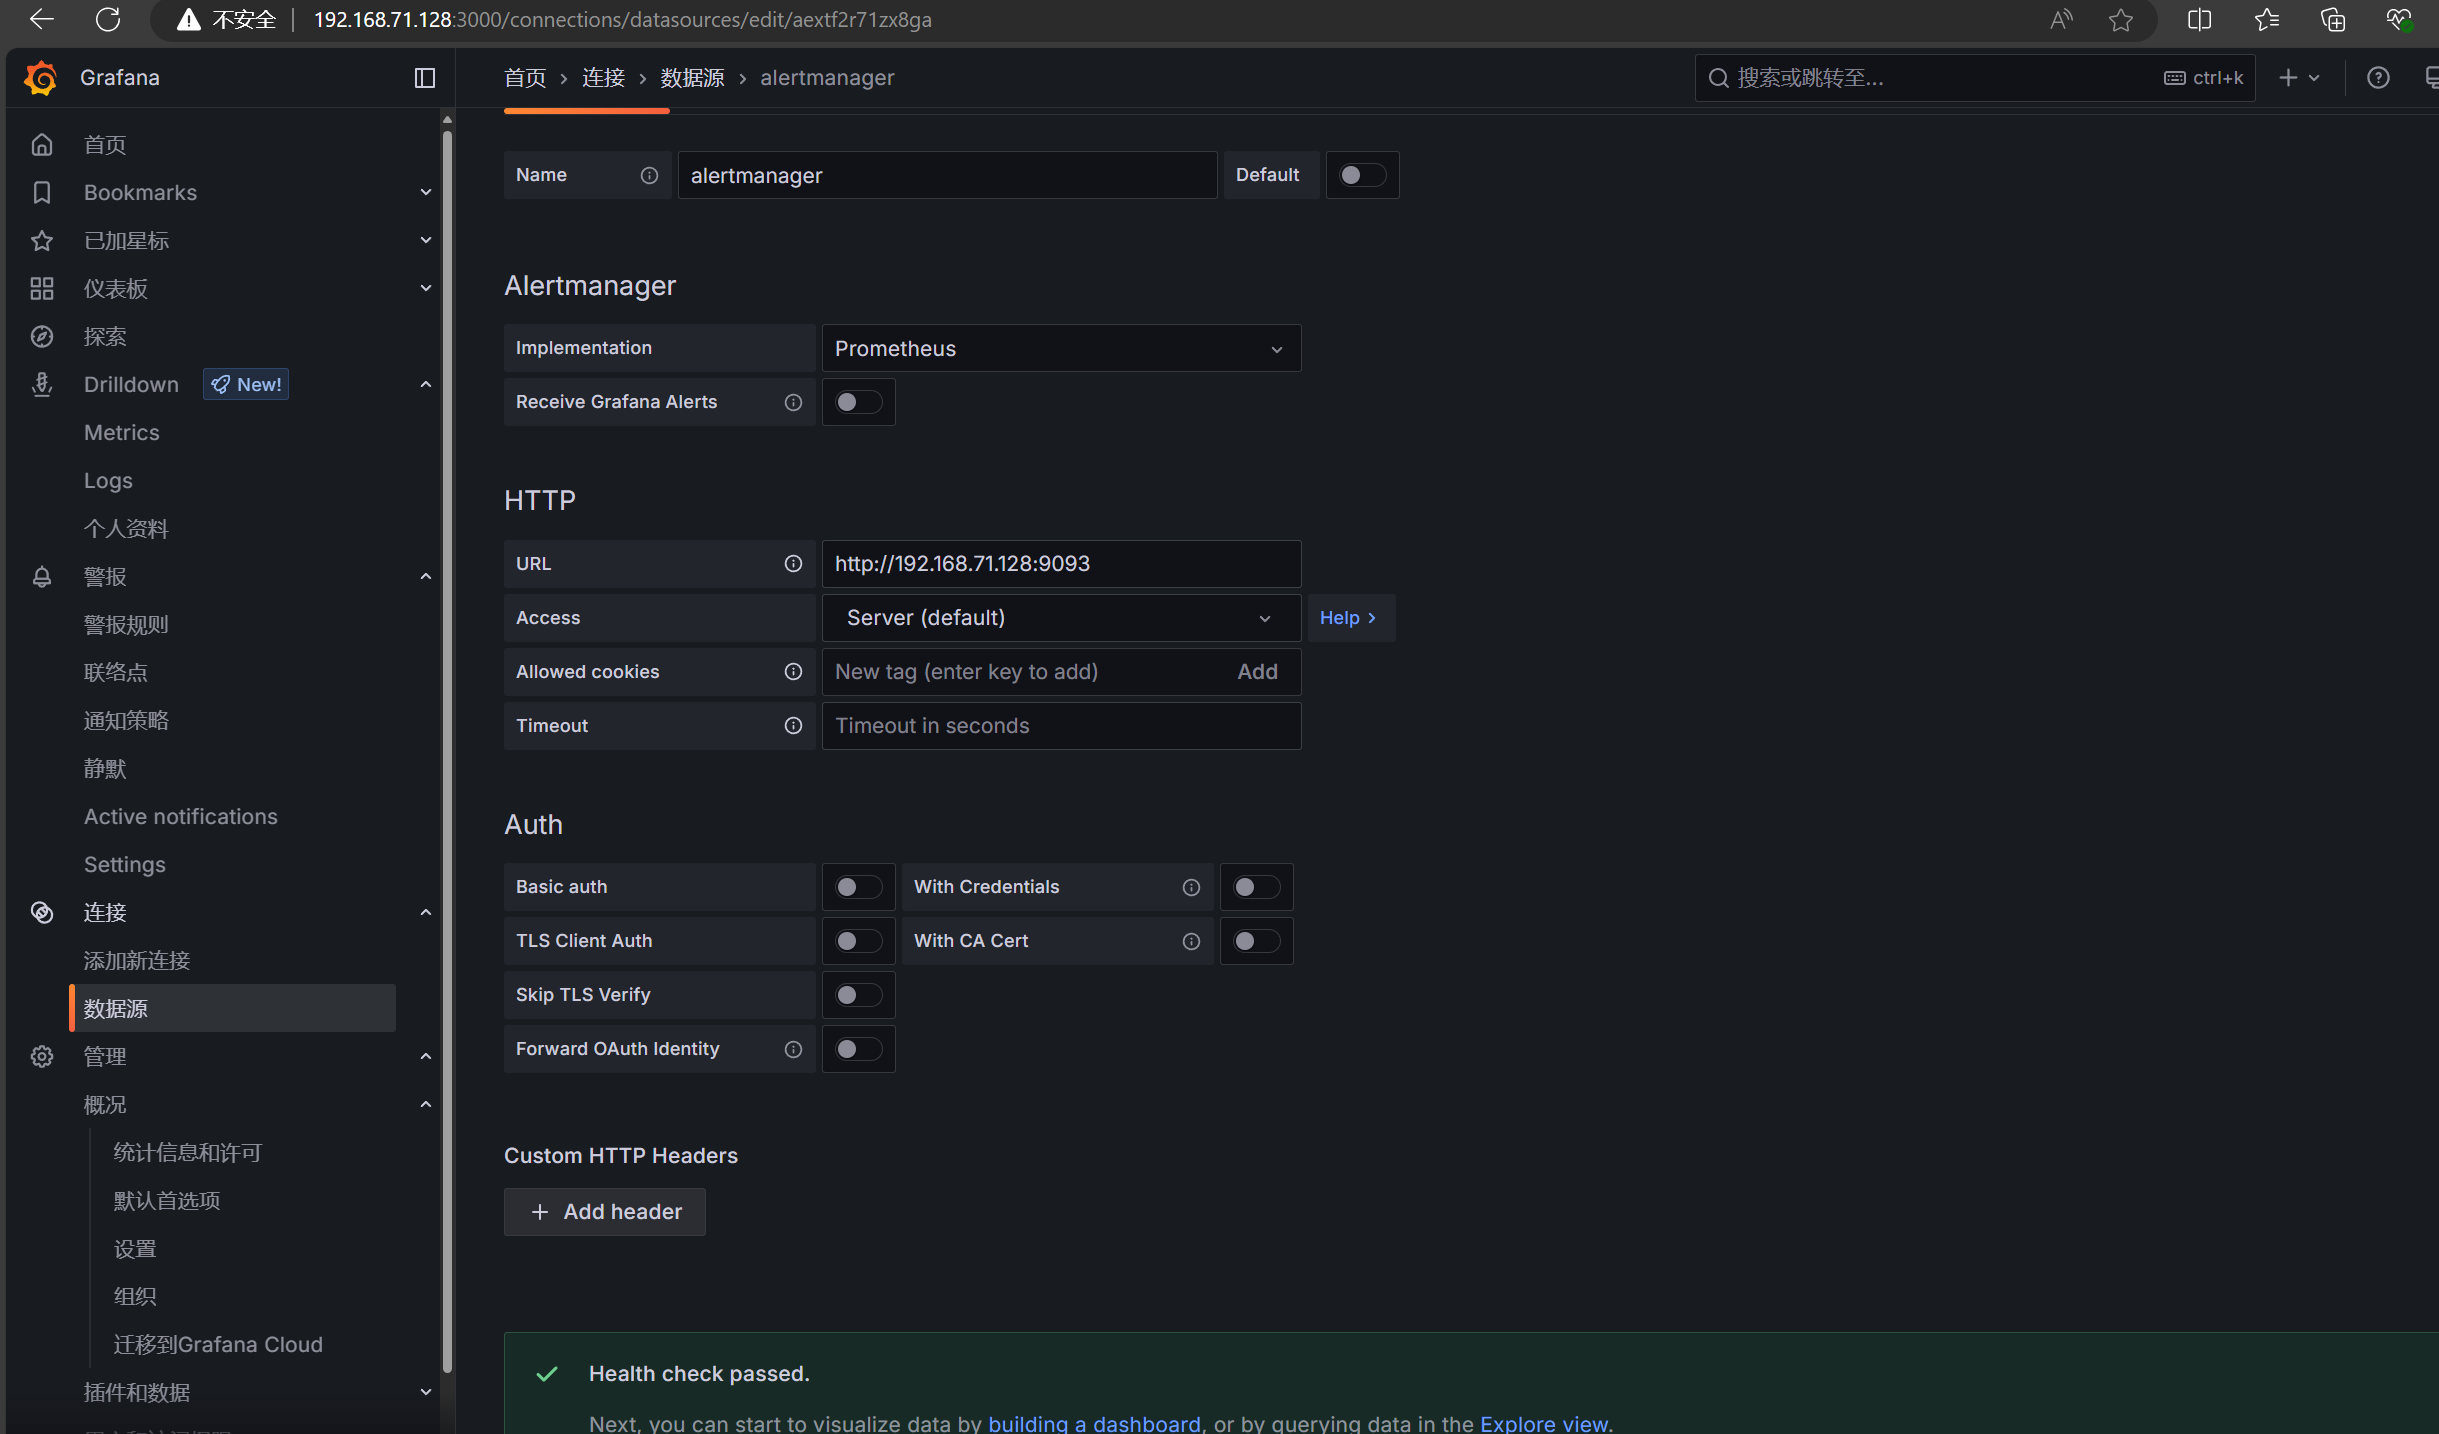
Task: Click the info icon next to URL
Action: tap(794, 564)
